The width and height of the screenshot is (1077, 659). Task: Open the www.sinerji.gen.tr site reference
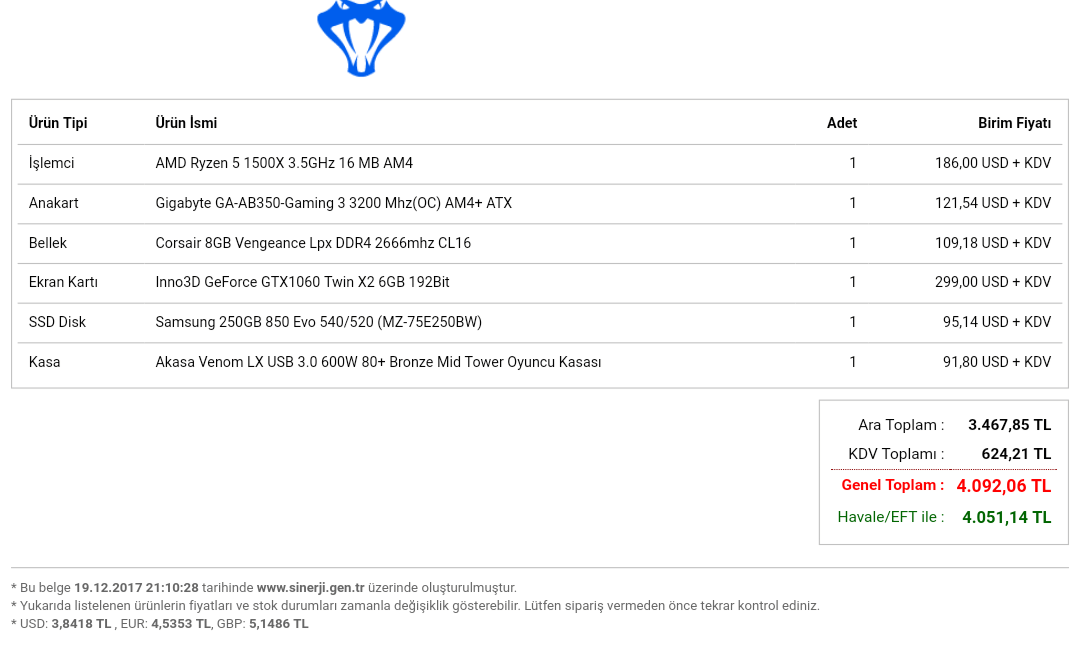pos(310,588)
